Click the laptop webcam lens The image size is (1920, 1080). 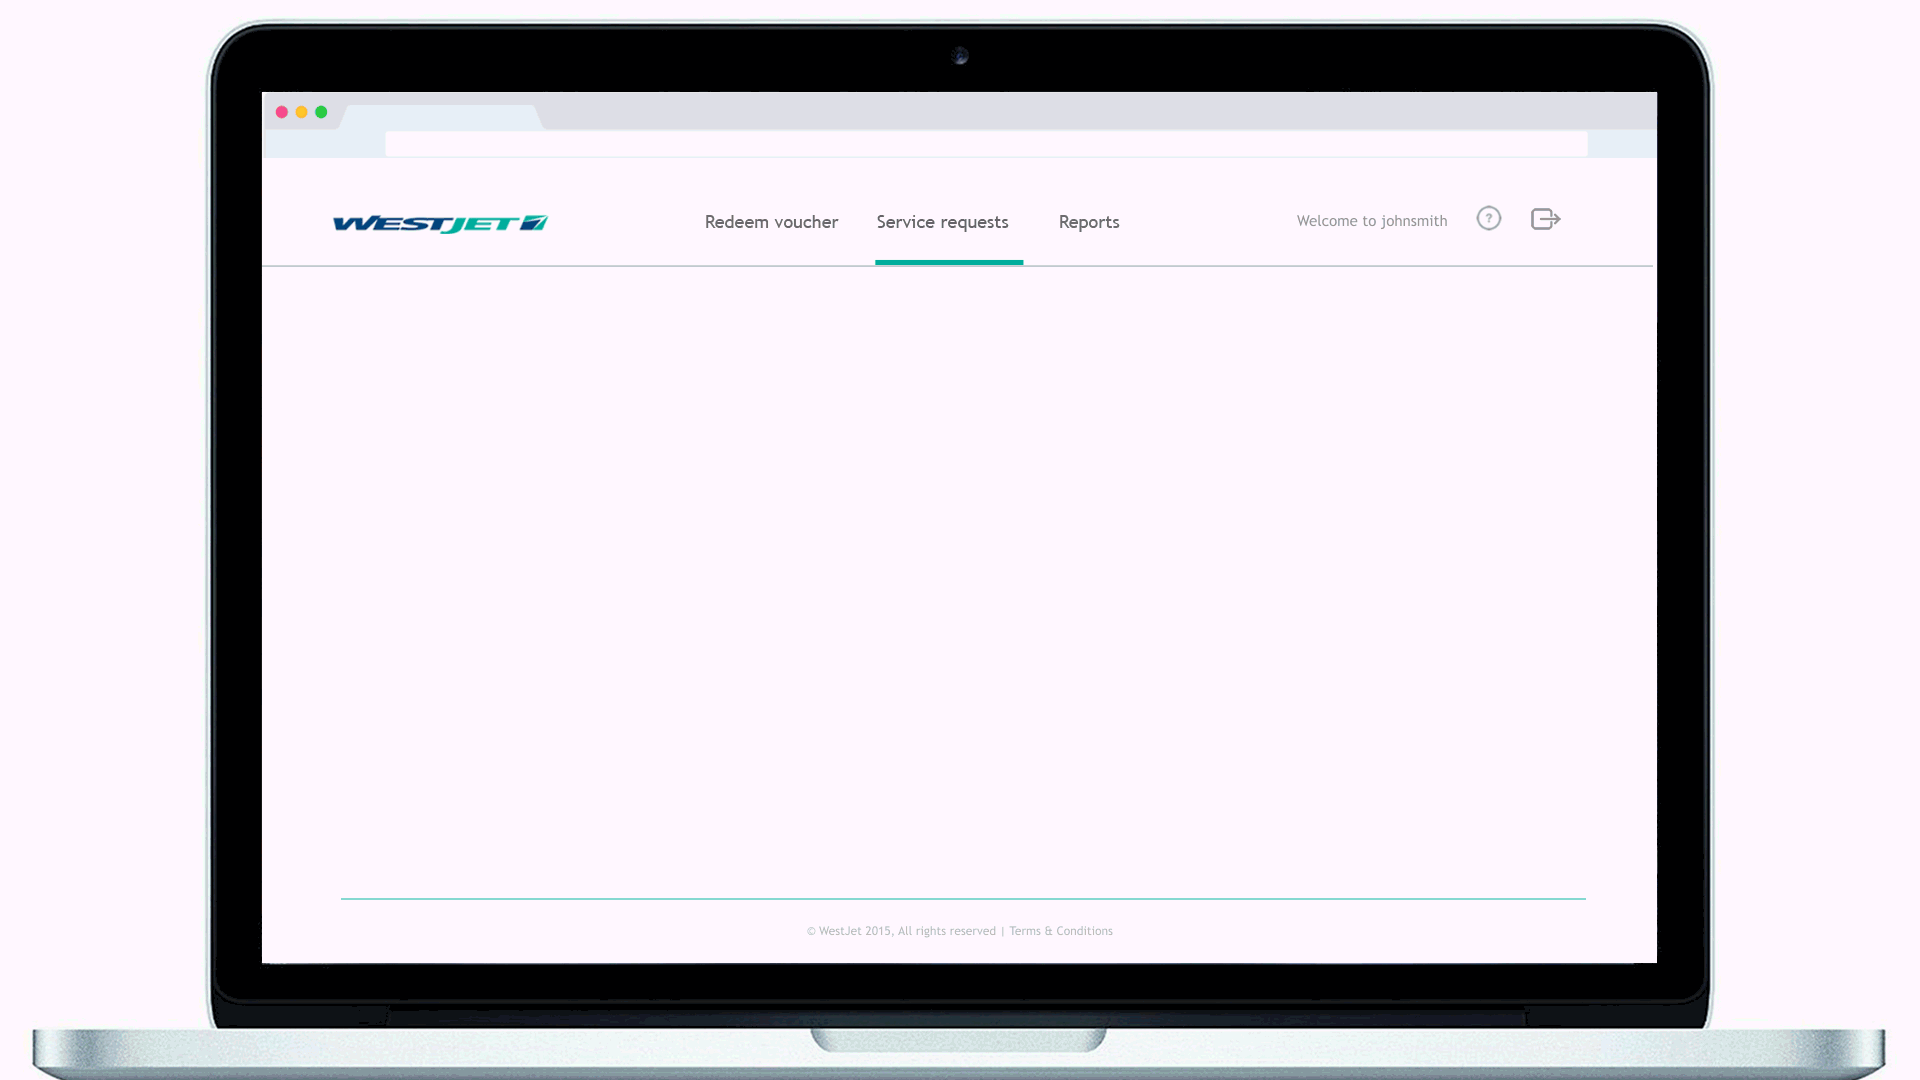pos(960,56)
